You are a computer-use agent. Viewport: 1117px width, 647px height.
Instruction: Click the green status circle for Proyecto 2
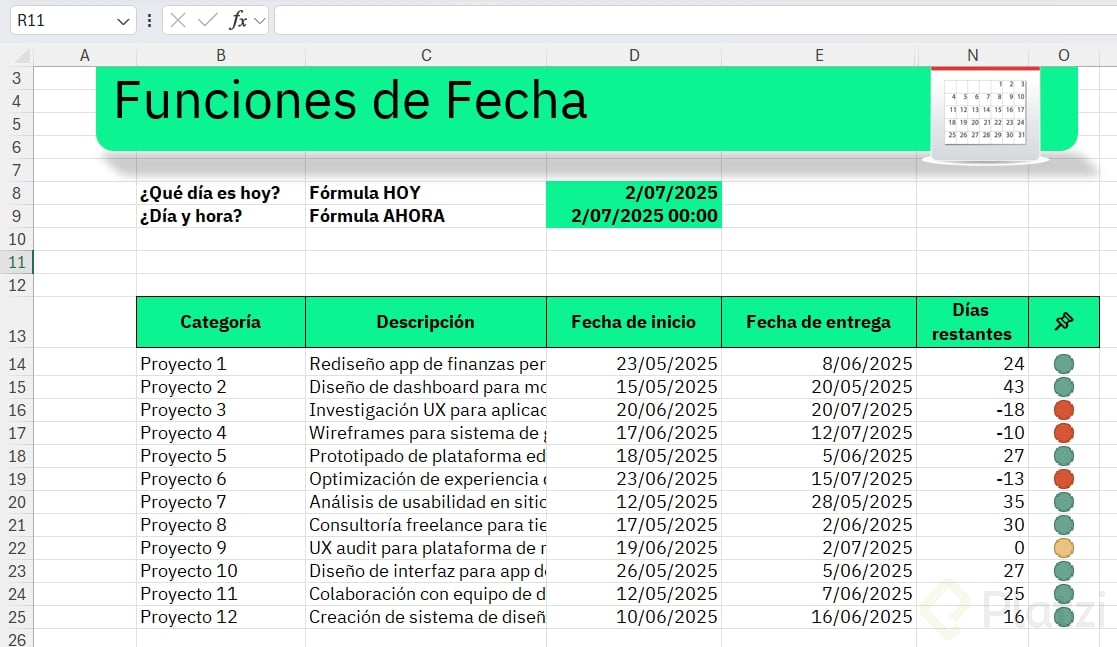[1064, 387]
